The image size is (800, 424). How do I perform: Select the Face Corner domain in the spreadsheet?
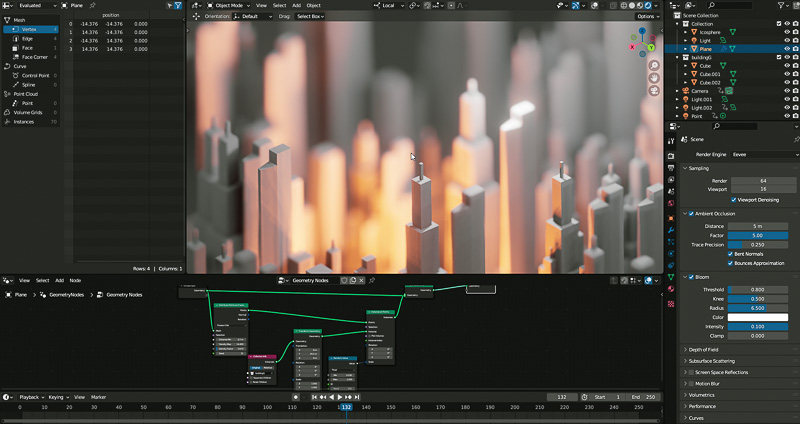tap(33, 57)
